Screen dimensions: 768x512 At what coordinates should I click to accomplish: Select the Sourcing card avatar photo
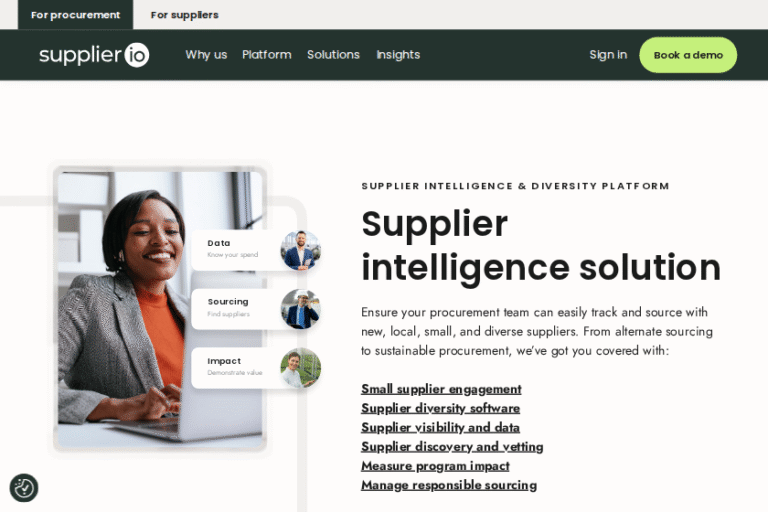pos(300,309)
